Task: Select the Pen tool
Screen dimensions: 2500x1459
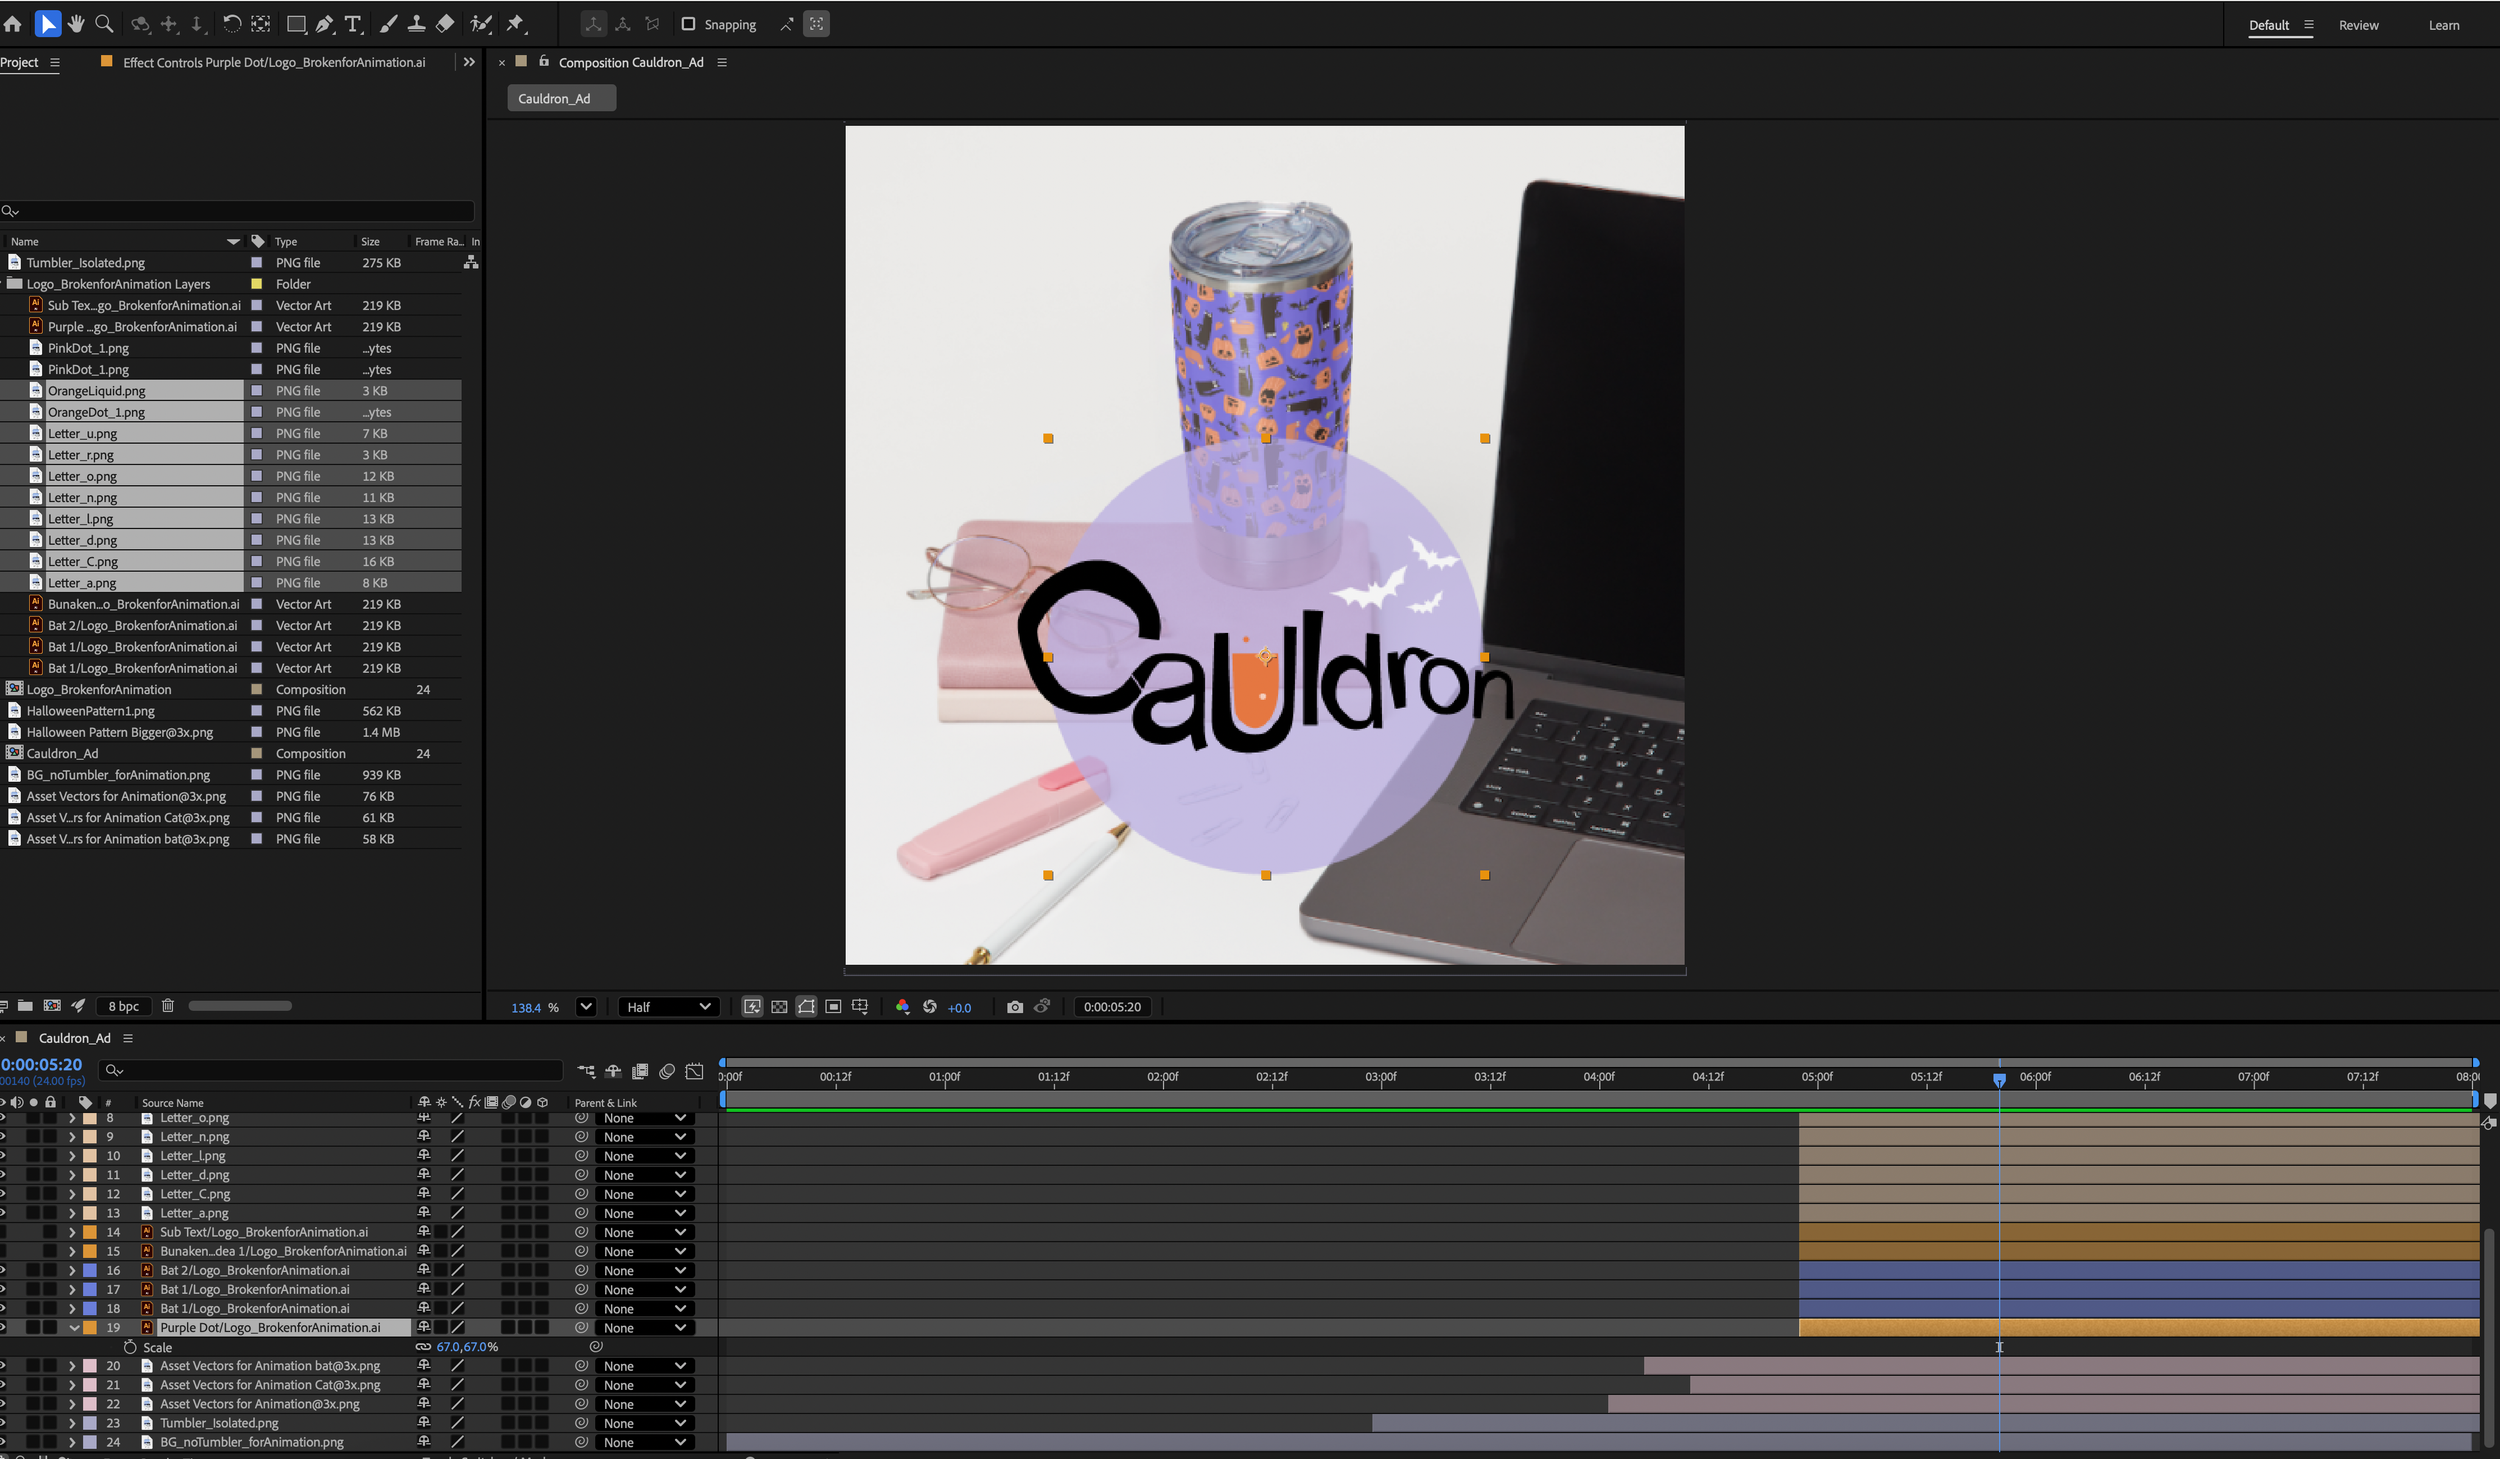Action: pyautogui.click(x=324, y=24)
